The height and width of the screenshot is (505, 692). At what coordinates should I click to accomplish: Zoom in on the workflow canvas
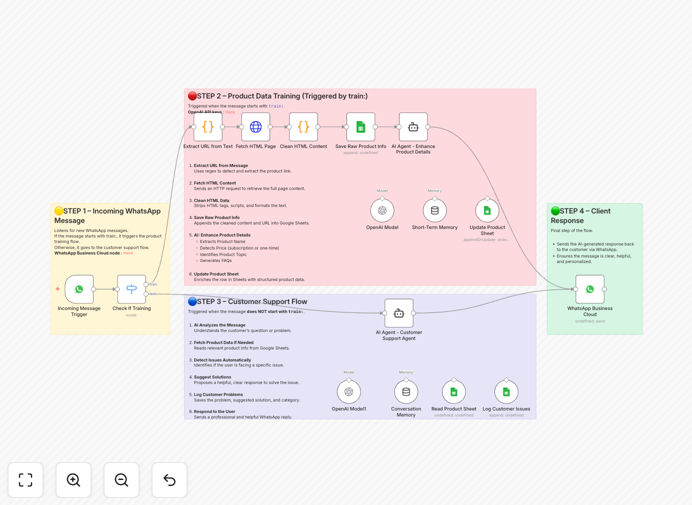click(73, 480)
